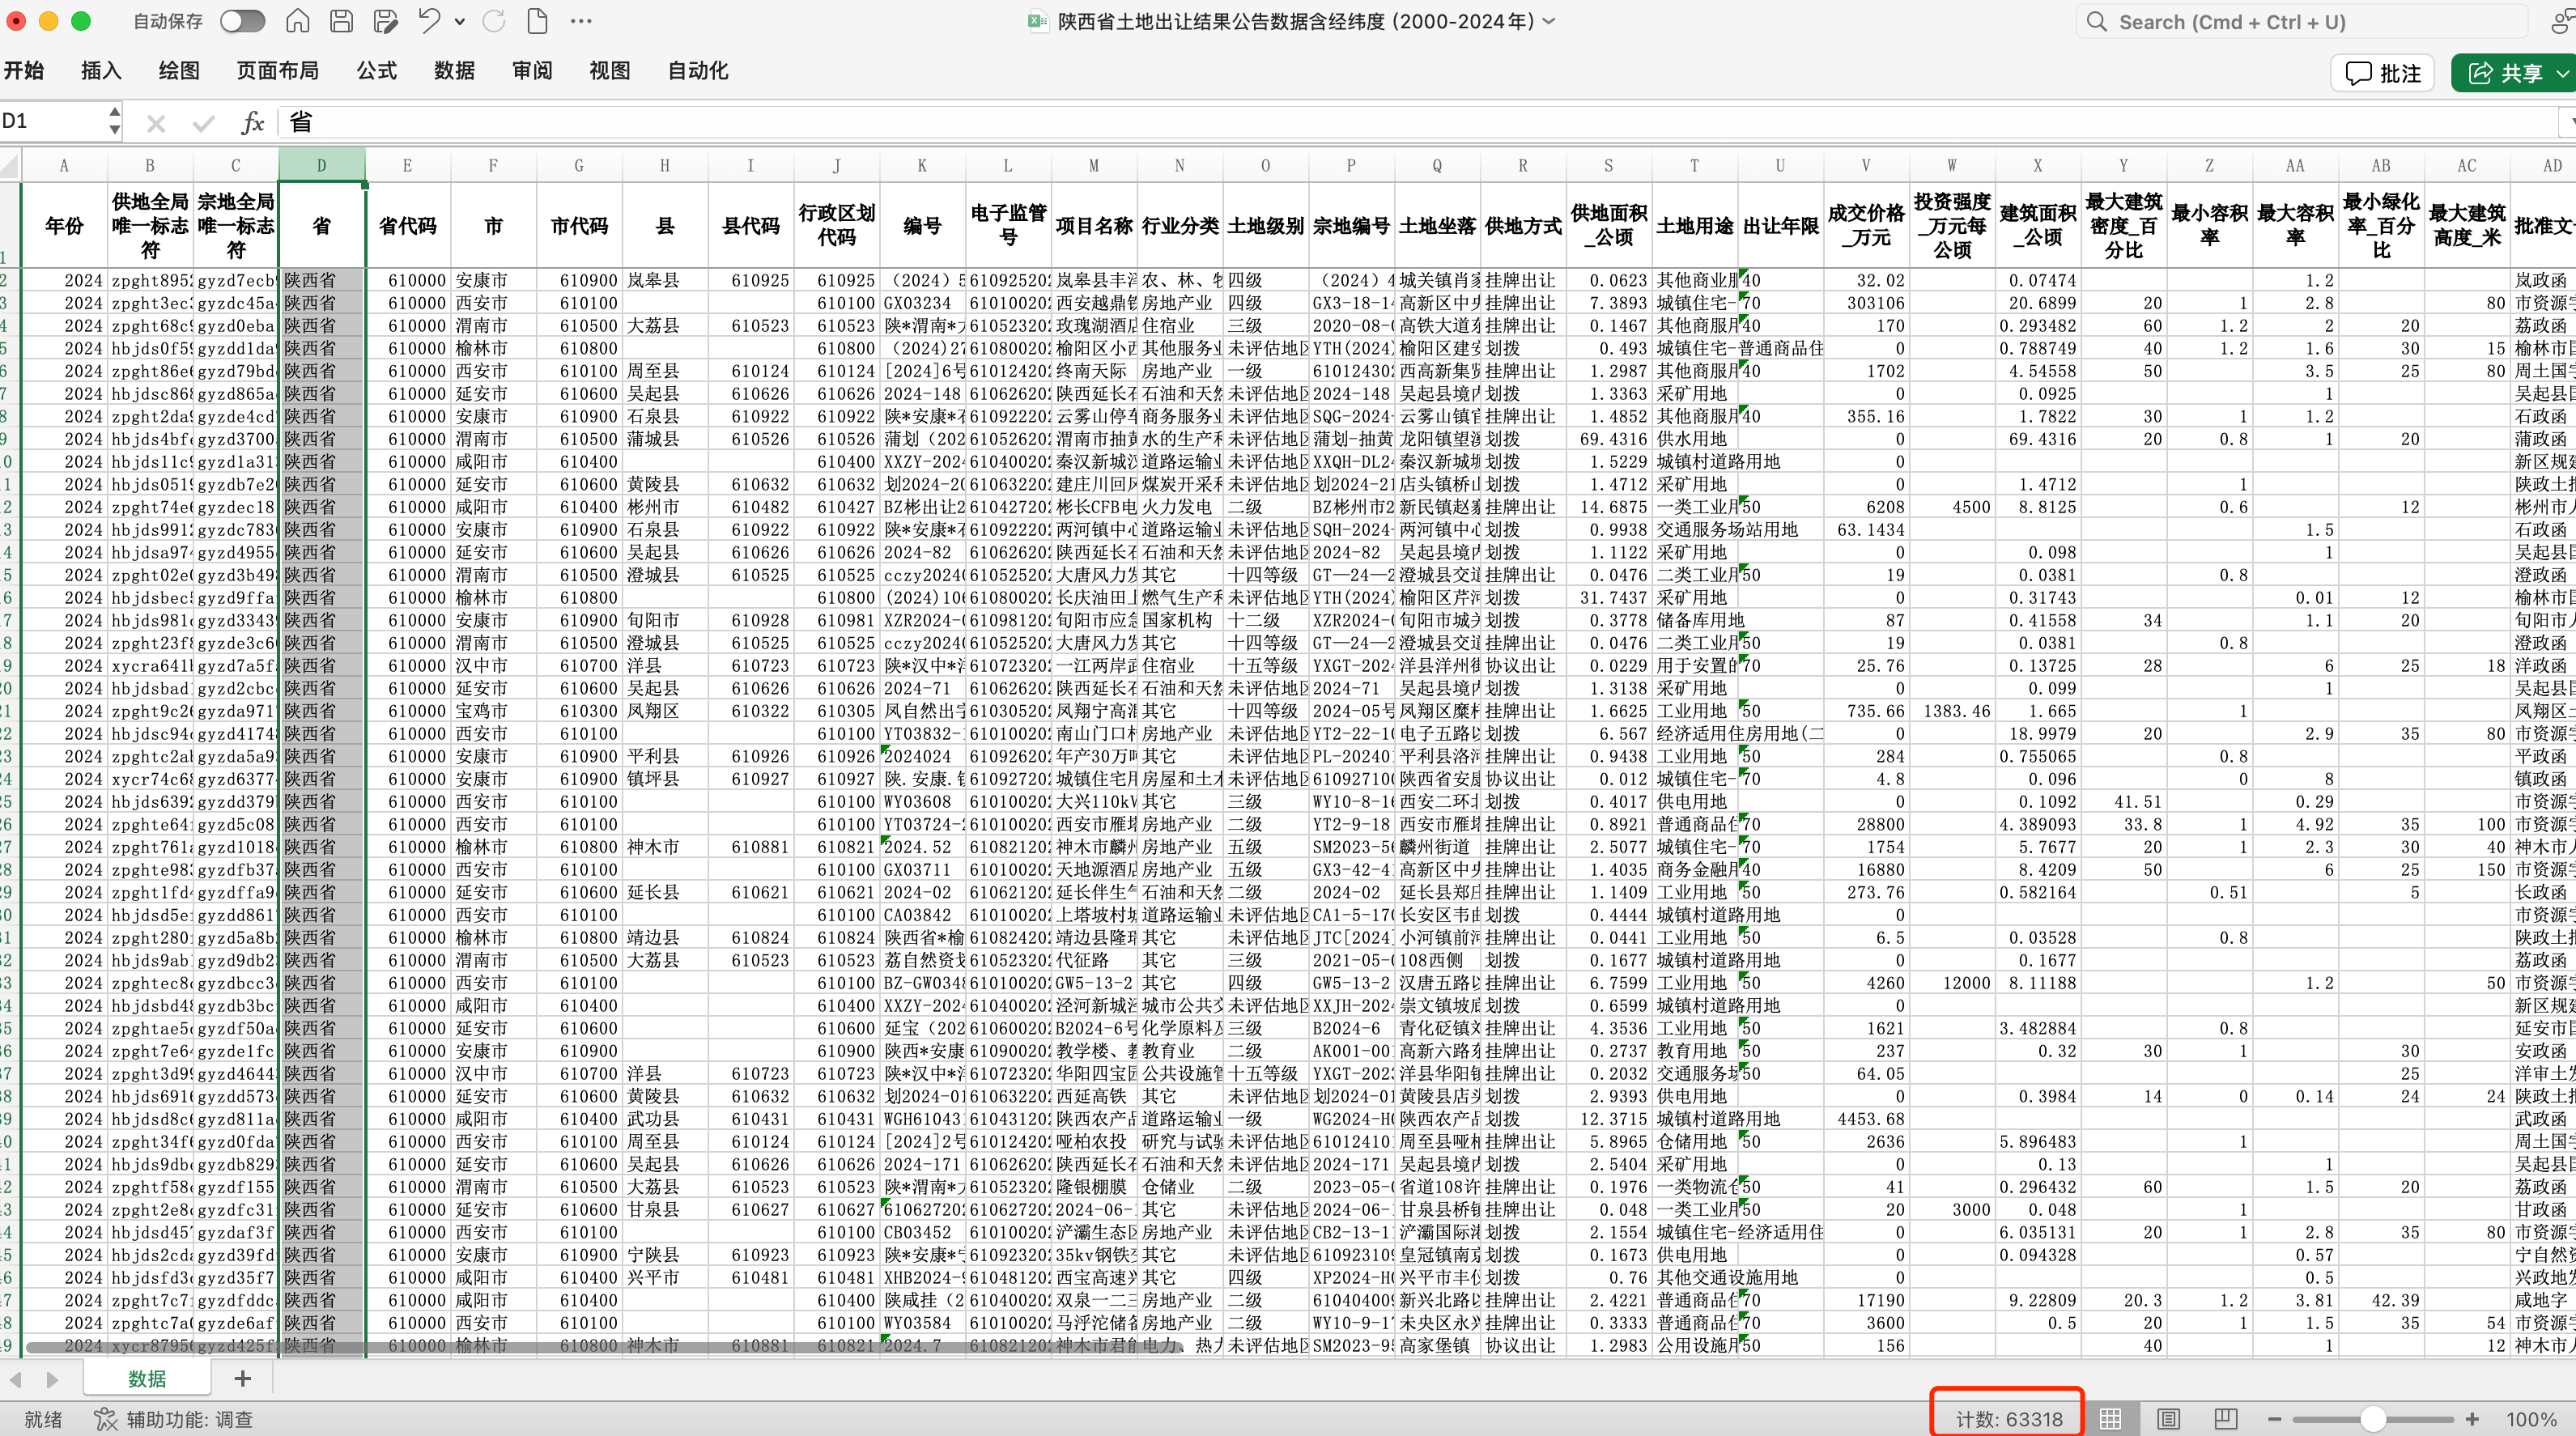The image size is (2576, 1436).
Task: Click the 批注 comments button
Action: [x=2384, y=73]
